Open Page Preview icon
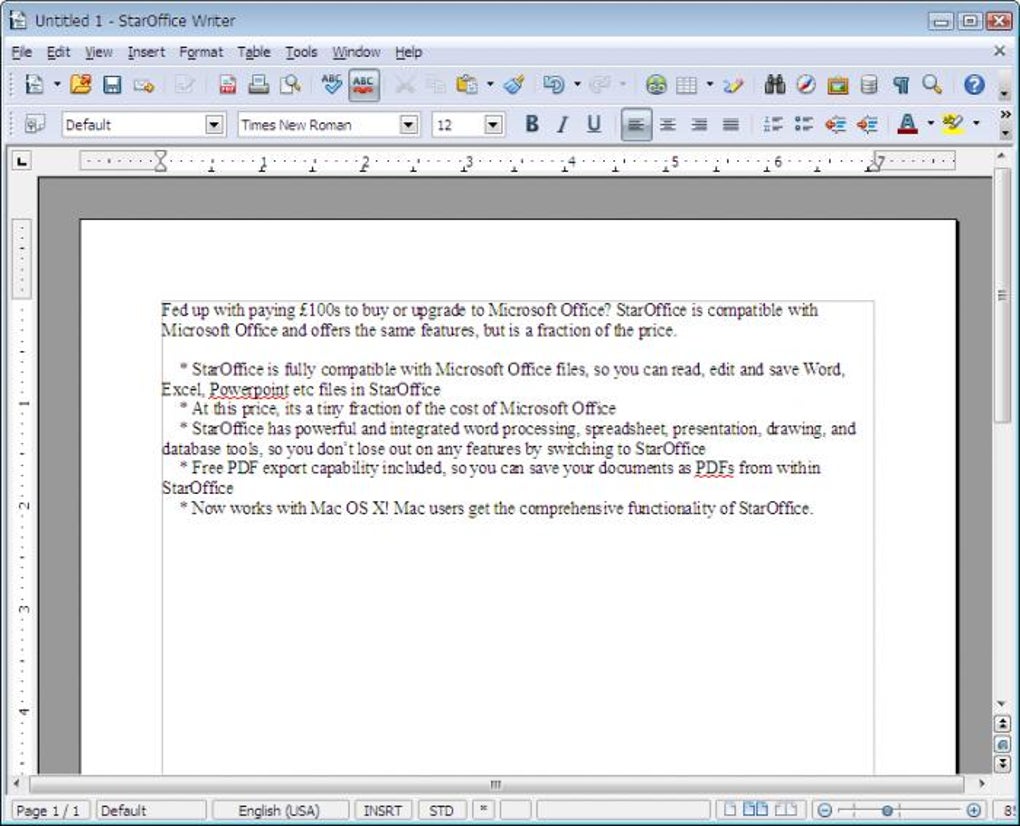 (x=289, y=85)
